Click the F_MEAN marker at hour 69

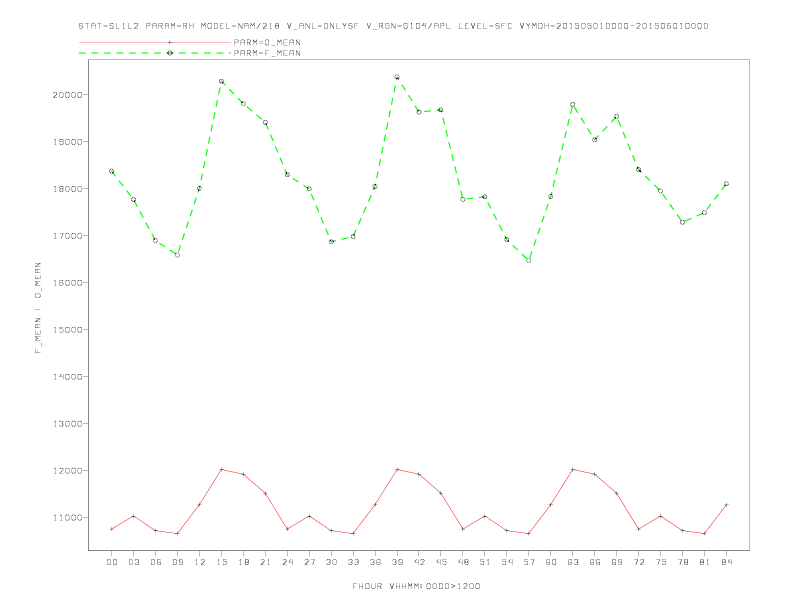coord(617,117)
